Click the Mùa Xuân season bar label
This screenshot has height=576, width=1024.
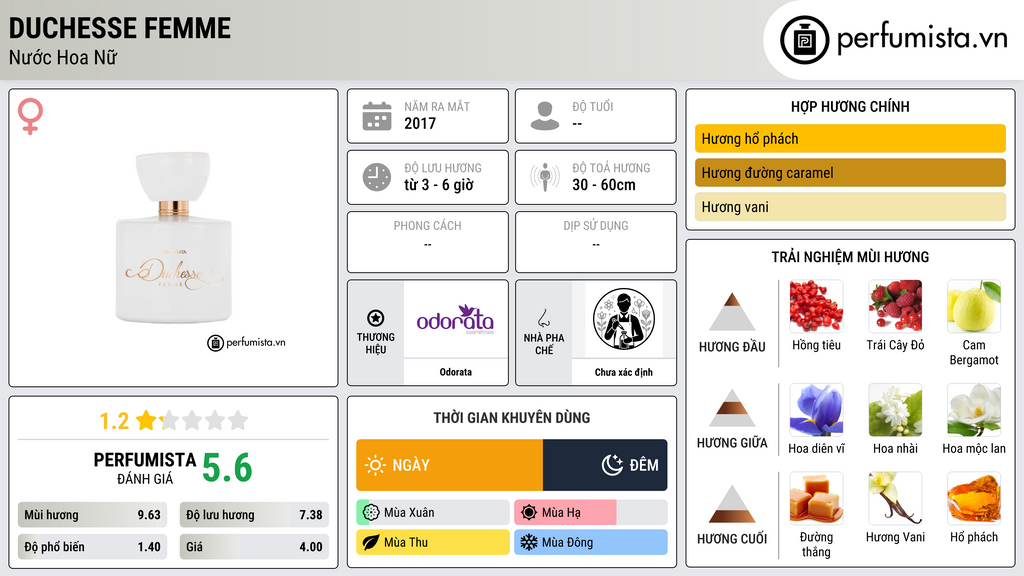pos(409,513)
